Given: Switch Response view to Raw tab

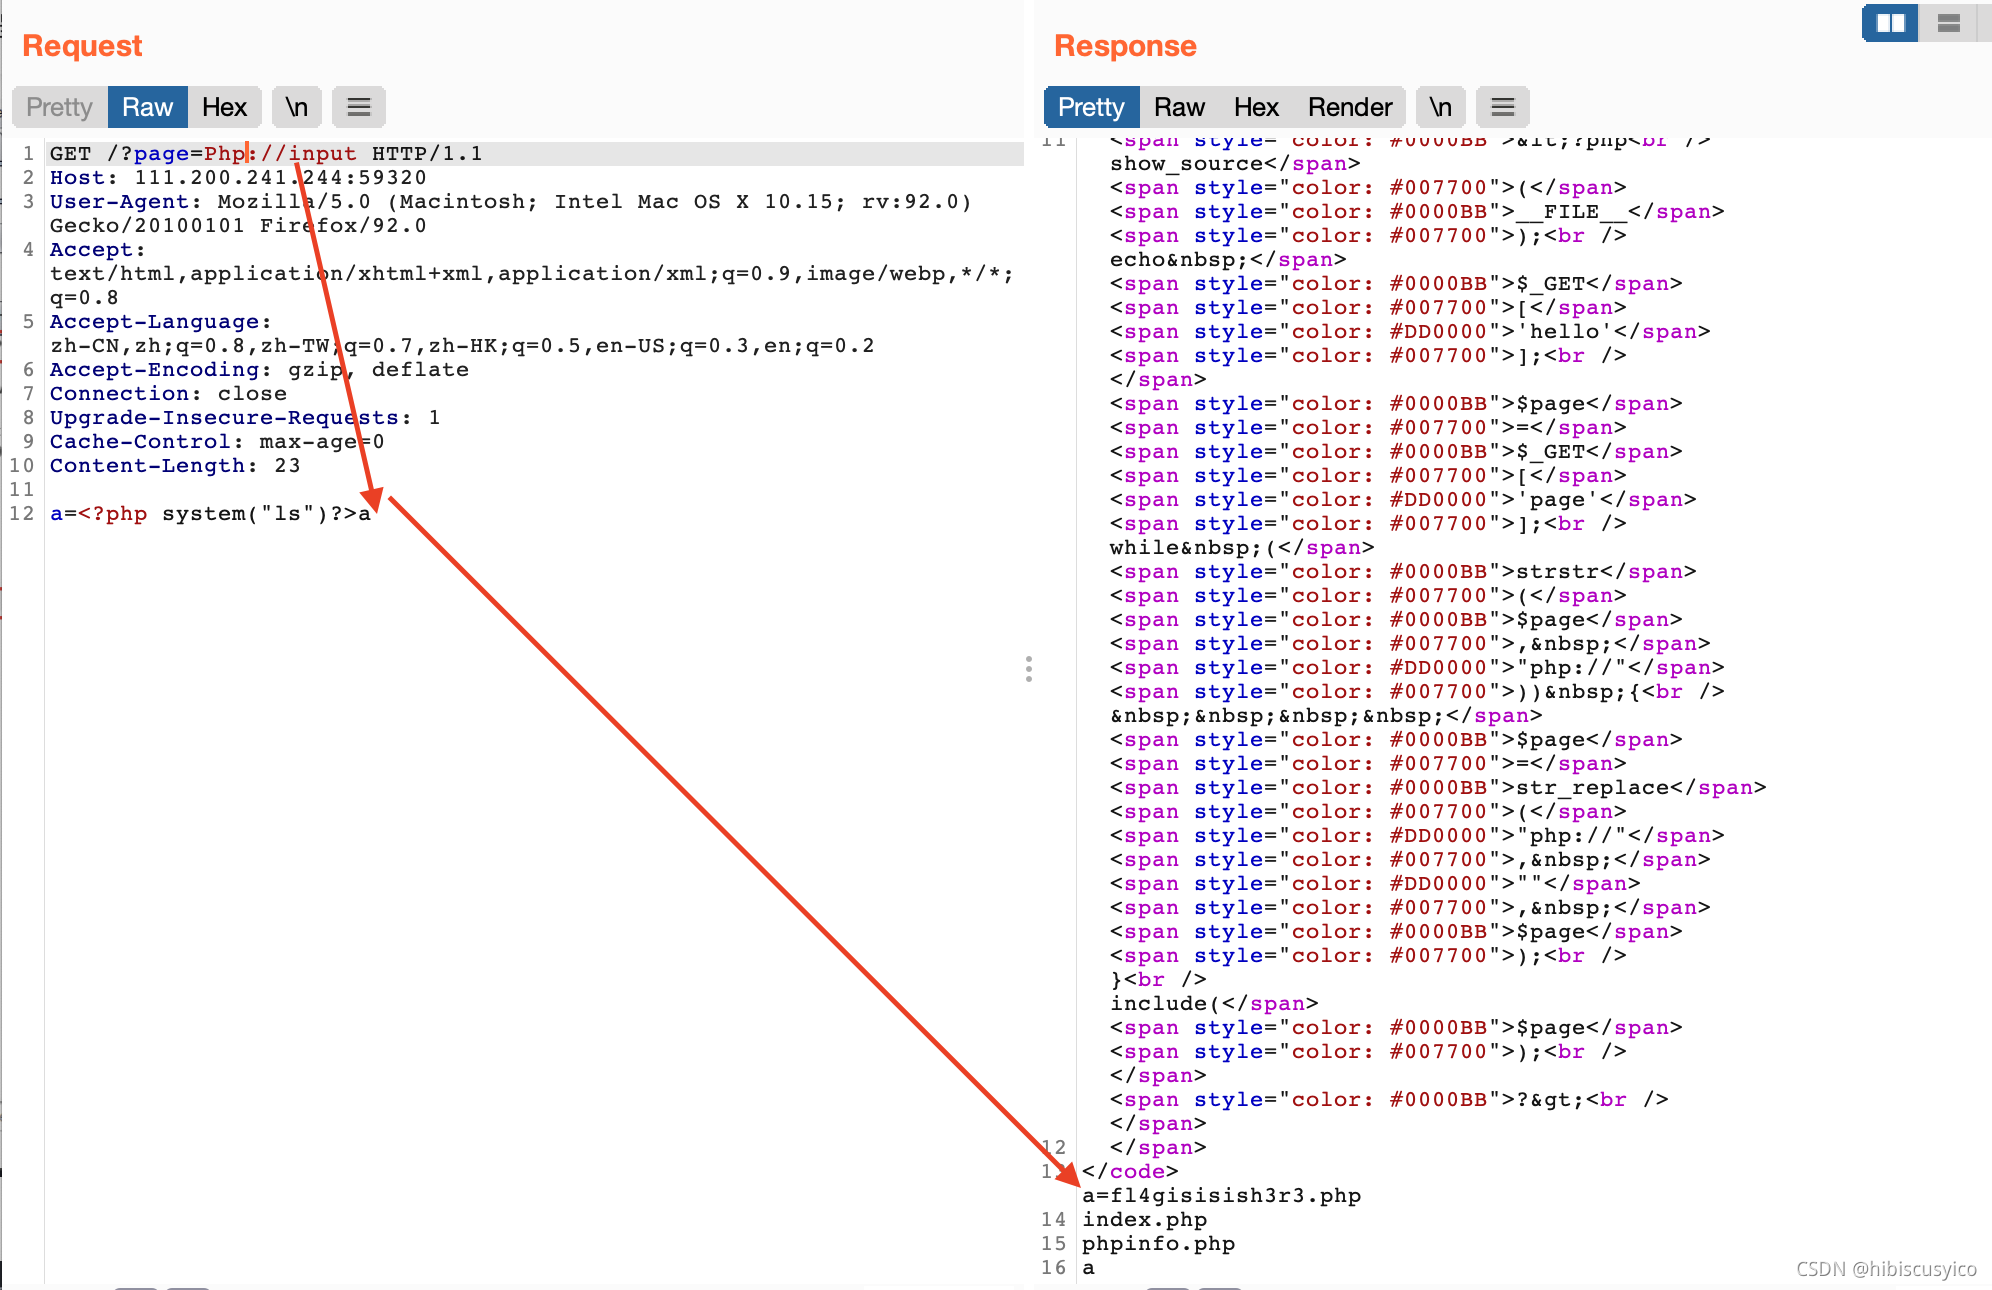Looking at the screenshot, I should pyautogui.click(x=1179, y=107).
